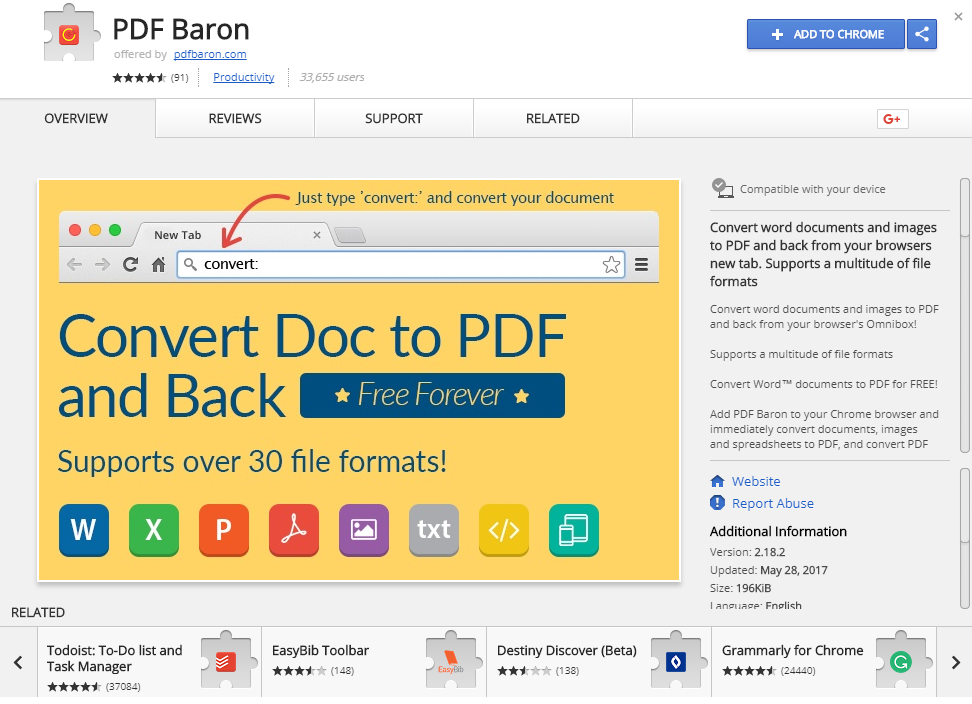Screen dimensions: 972x704
Task: Click the star rating of PDF Baron
Action: [139, 78]
